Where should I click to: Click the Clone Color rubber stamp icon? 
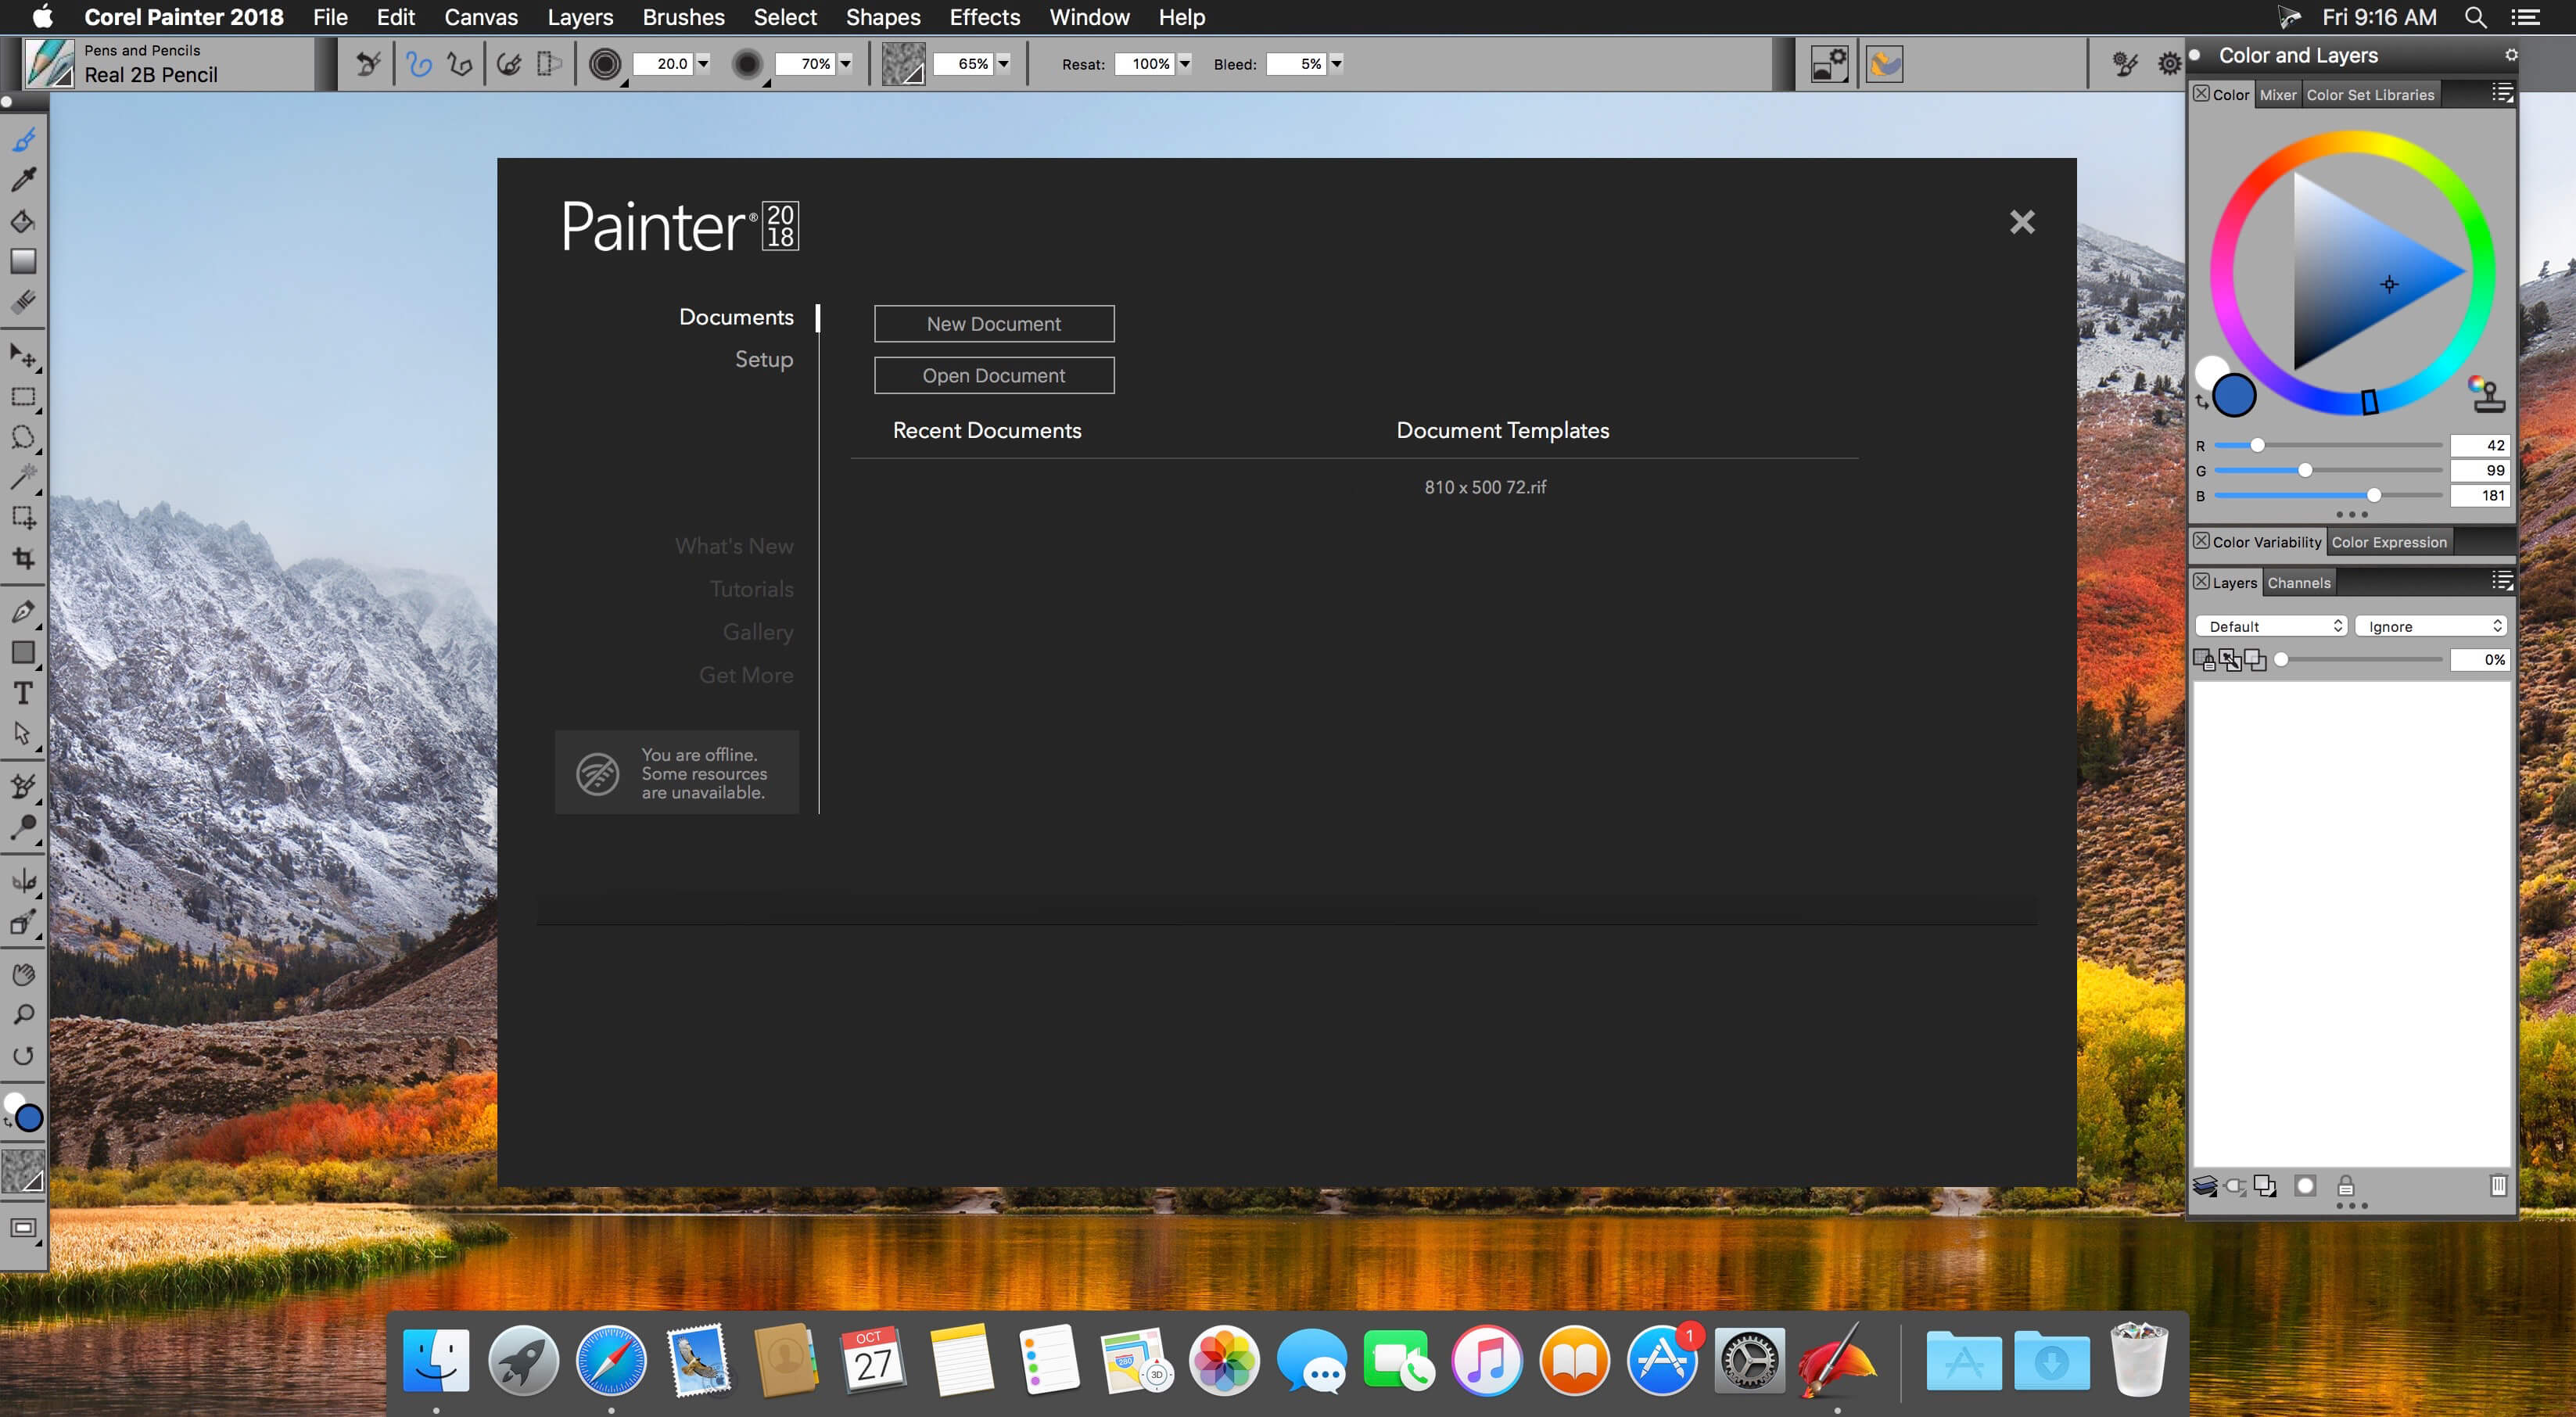point(2487,394)
